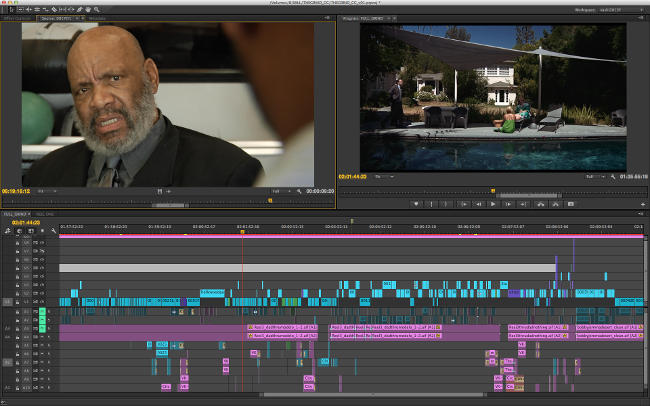The image size is (650, 406).
Task: Step back one frame in Program monitor
Action: [x=478, y=204]
